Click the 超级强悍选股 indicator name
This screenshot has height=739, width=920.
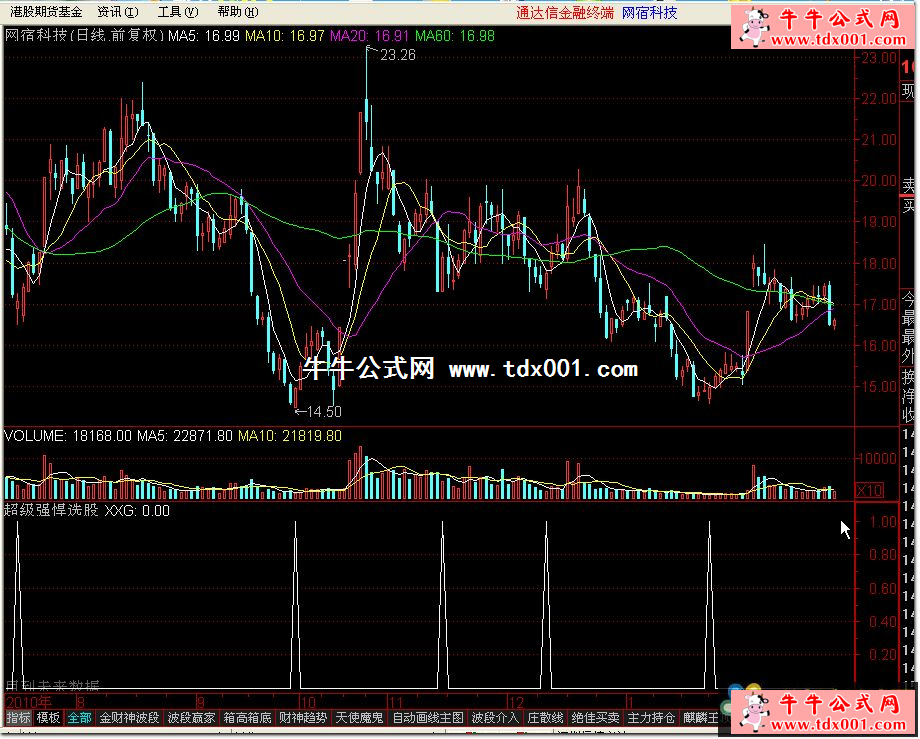tap(52, 511)
